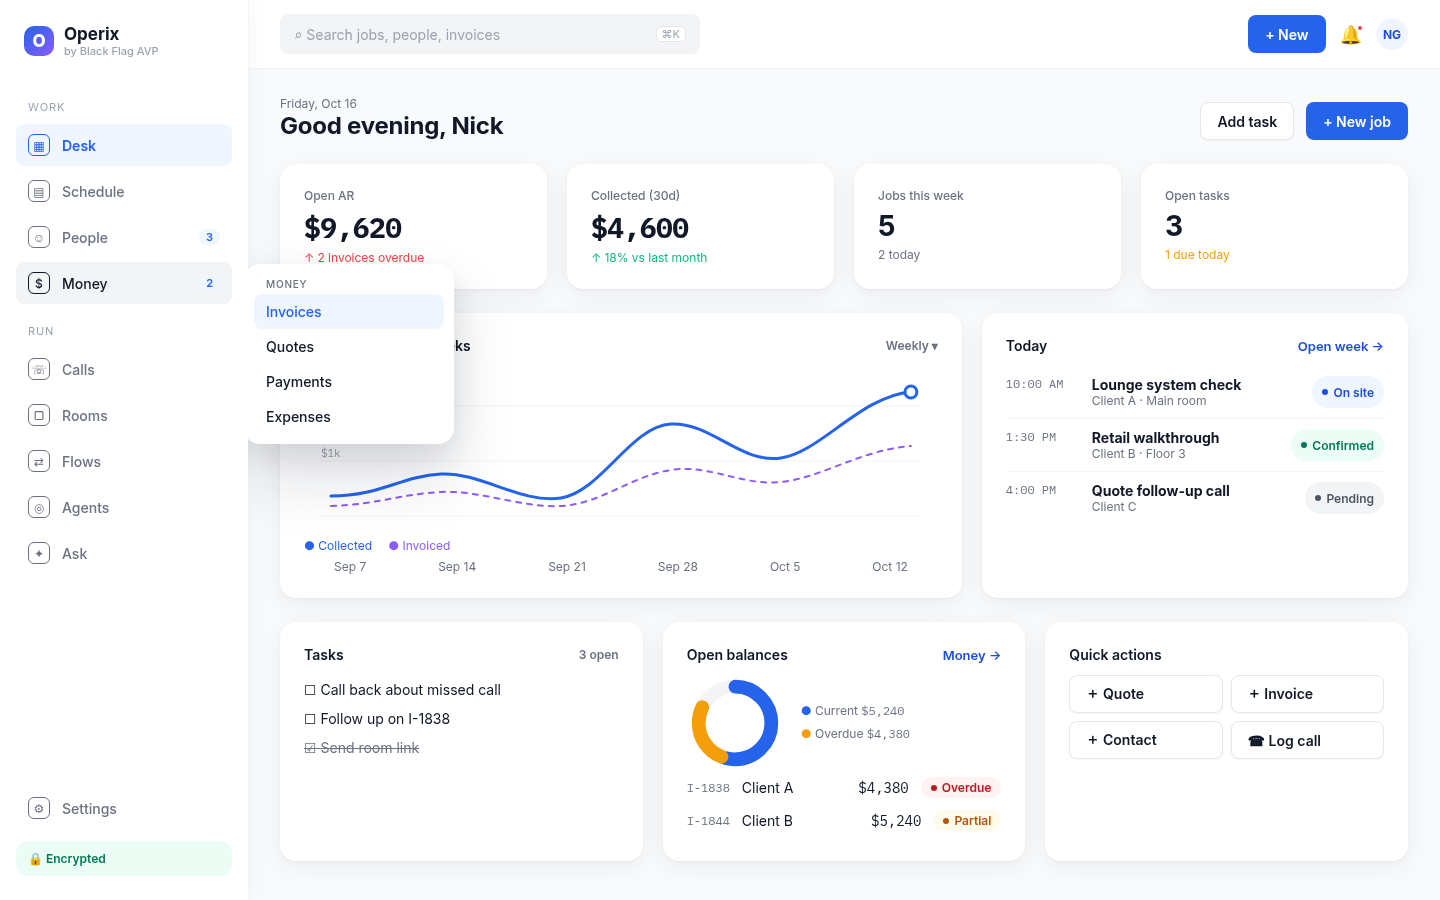This screenshot has width=1440, height=900.
Task: Open Calls using the phone icon
Action: [x=39, y=370]
